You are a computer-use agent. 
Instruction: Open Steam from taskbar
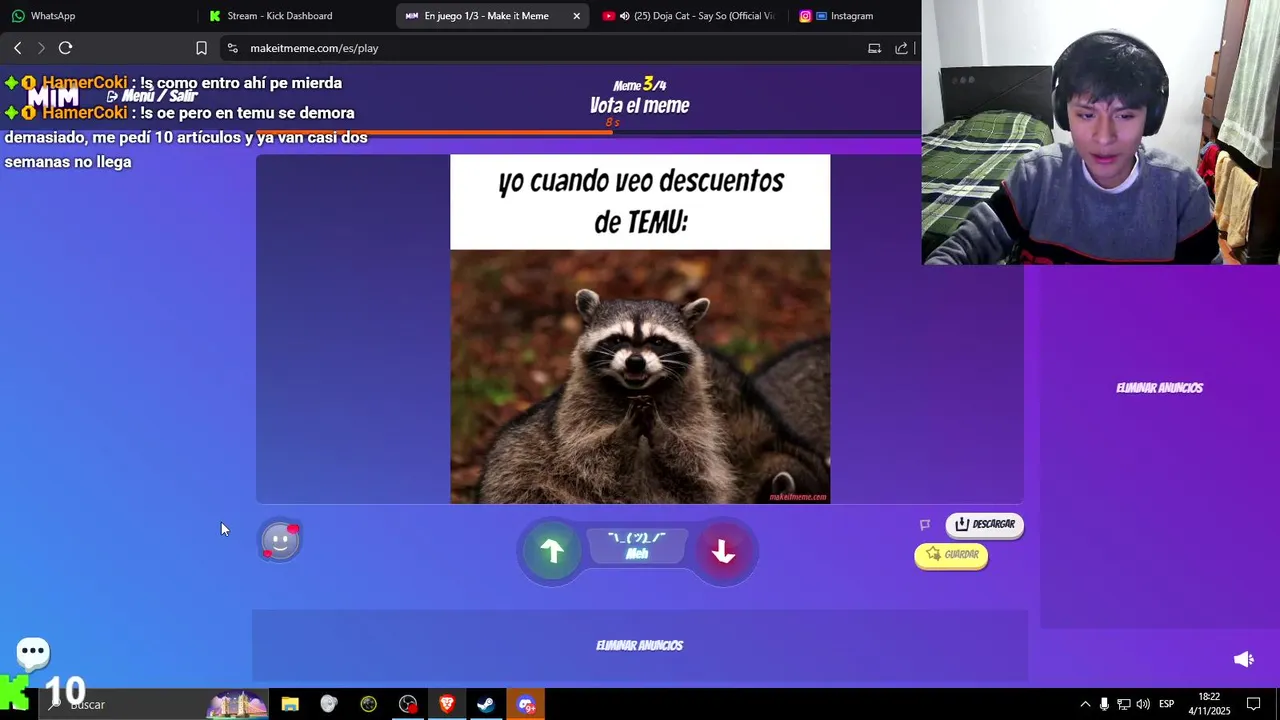click(x=486, y=704)
